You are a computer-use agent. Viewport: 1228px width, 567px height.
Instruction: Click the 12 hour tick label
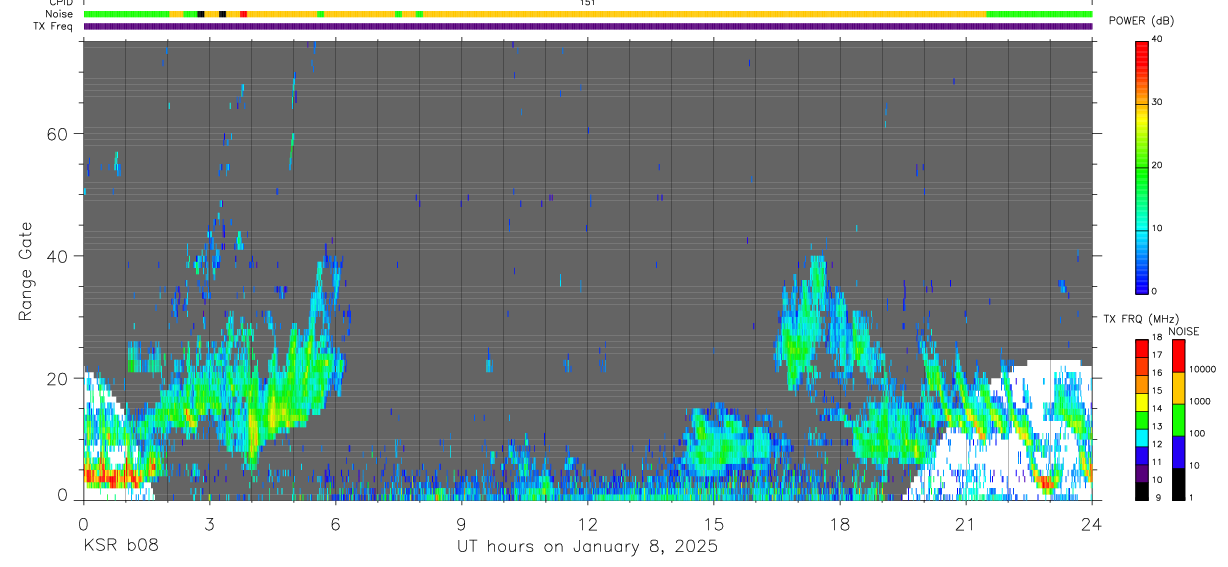pyautogui.click(x=588, y=524)
